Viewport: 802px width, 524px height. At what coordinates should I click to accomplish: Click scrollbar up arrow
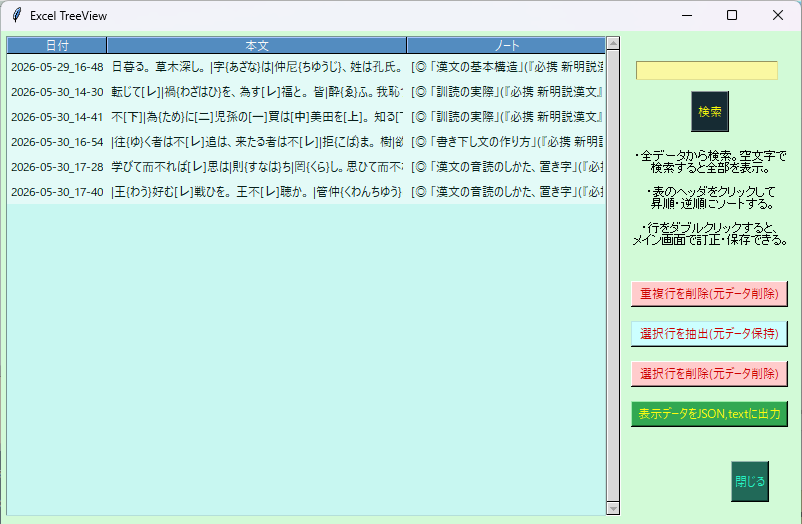(613, 43)
